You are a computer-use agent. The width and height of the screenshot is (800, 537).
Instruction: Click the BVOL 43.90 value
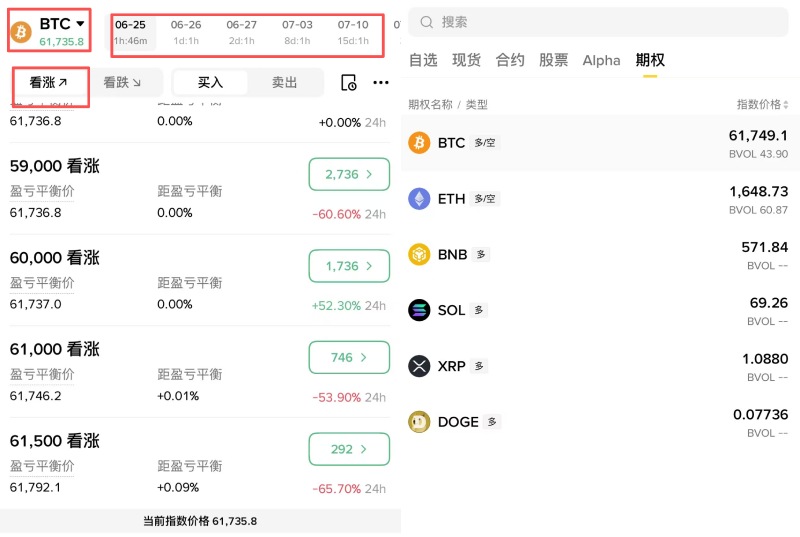[x=758, y=154]
